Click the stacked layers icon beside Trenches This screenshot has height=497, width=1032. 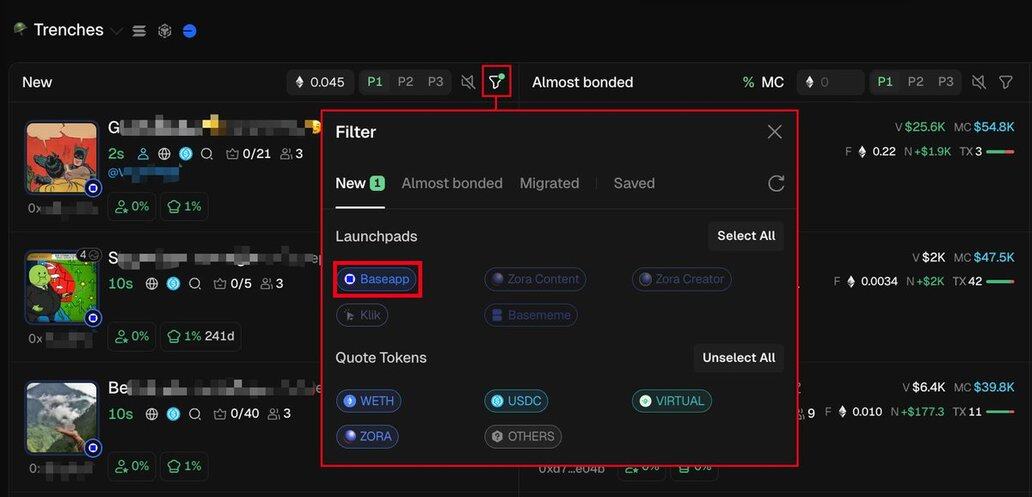coord(140,31)
